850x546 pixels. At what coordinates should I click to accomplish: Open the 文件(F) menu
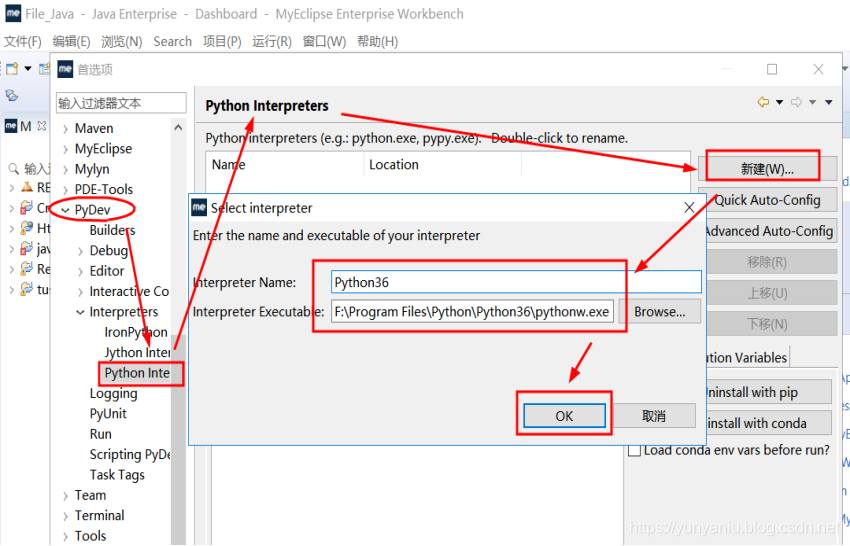pos(22,42)
